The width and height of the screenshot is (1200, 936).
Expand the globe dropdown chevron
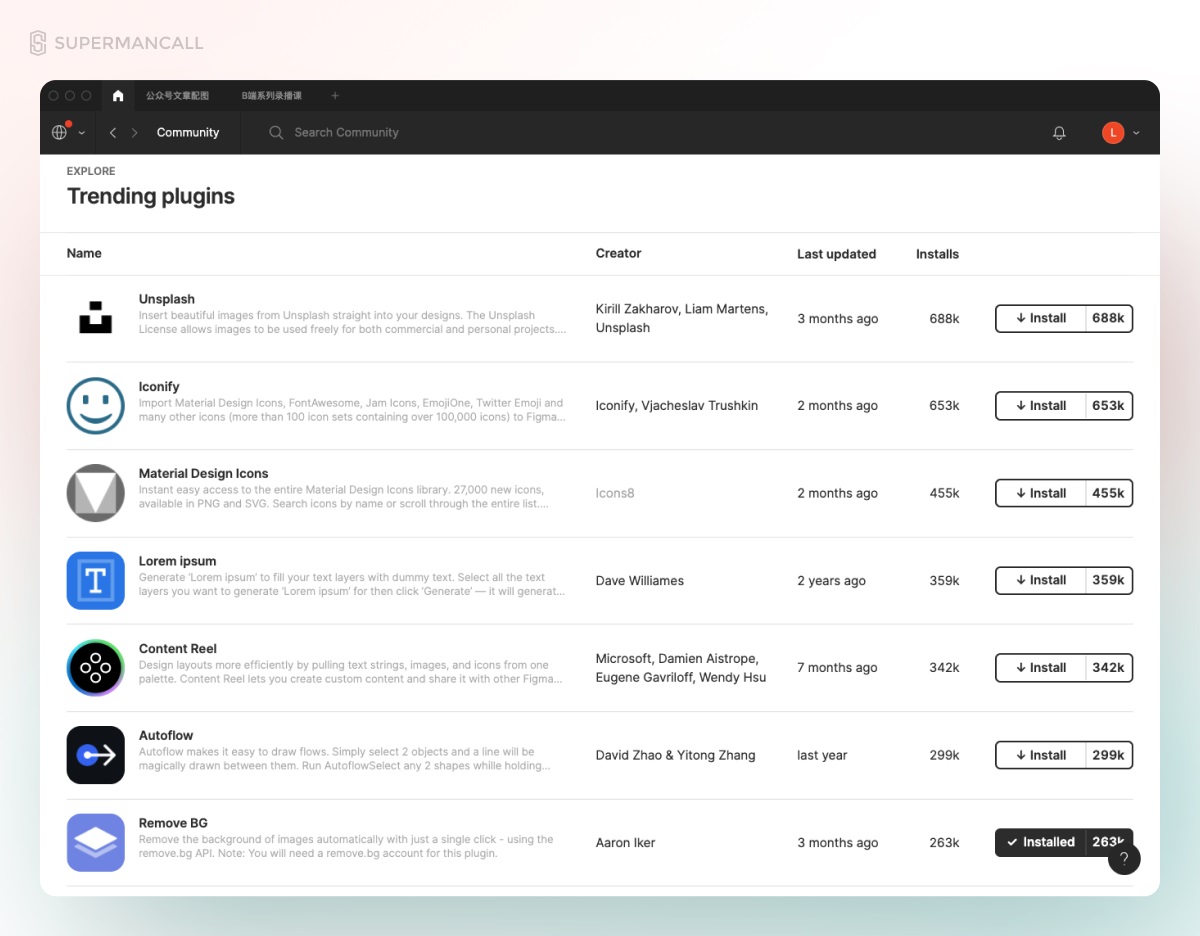[82, 133]
